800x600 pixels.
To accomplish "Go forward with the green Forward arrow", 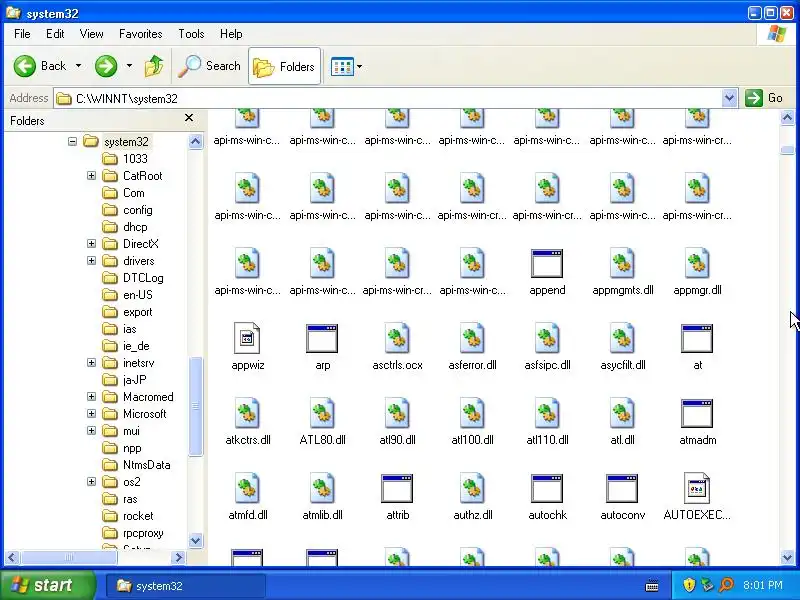I will (106, 66).
